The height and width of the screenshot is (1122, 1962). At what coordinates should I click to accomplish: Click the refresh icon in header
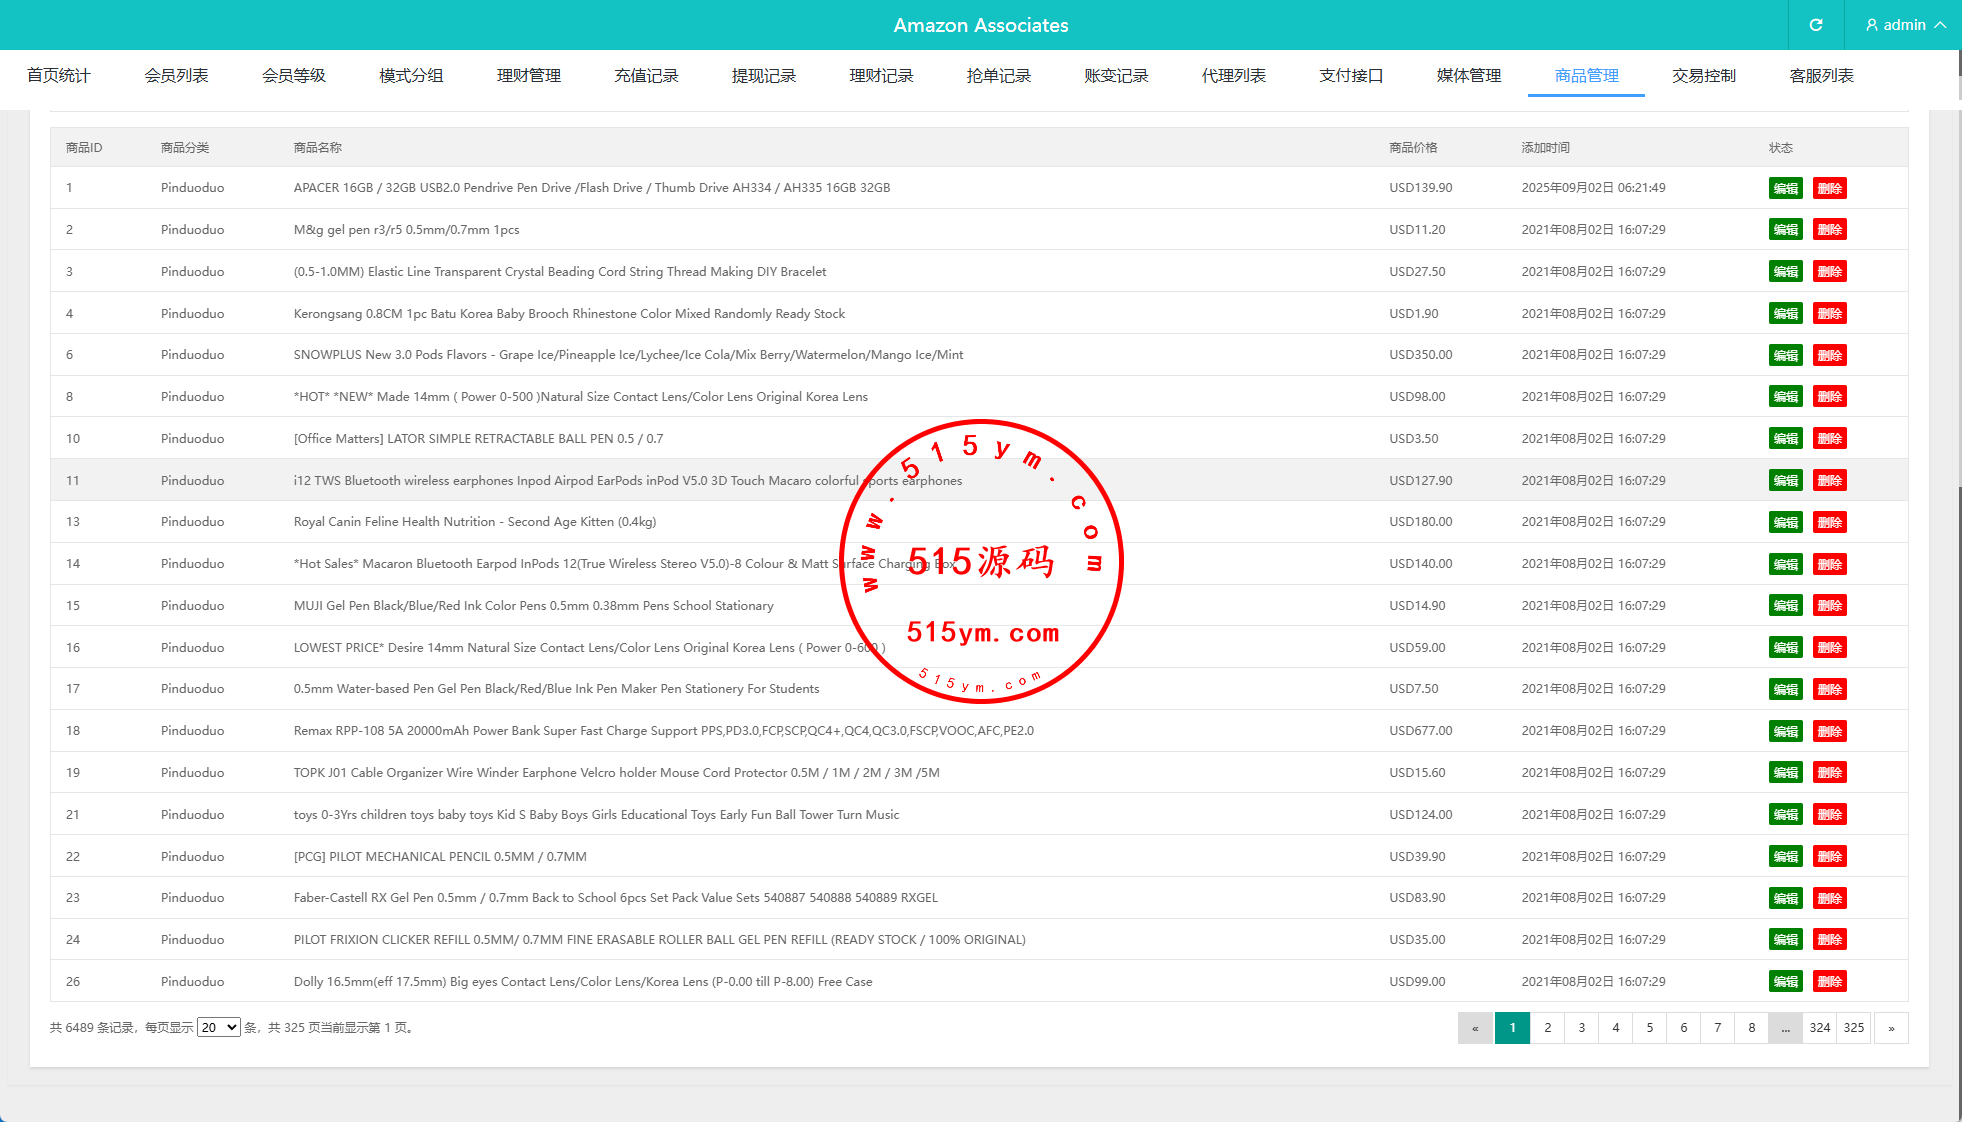(1816, 25)
